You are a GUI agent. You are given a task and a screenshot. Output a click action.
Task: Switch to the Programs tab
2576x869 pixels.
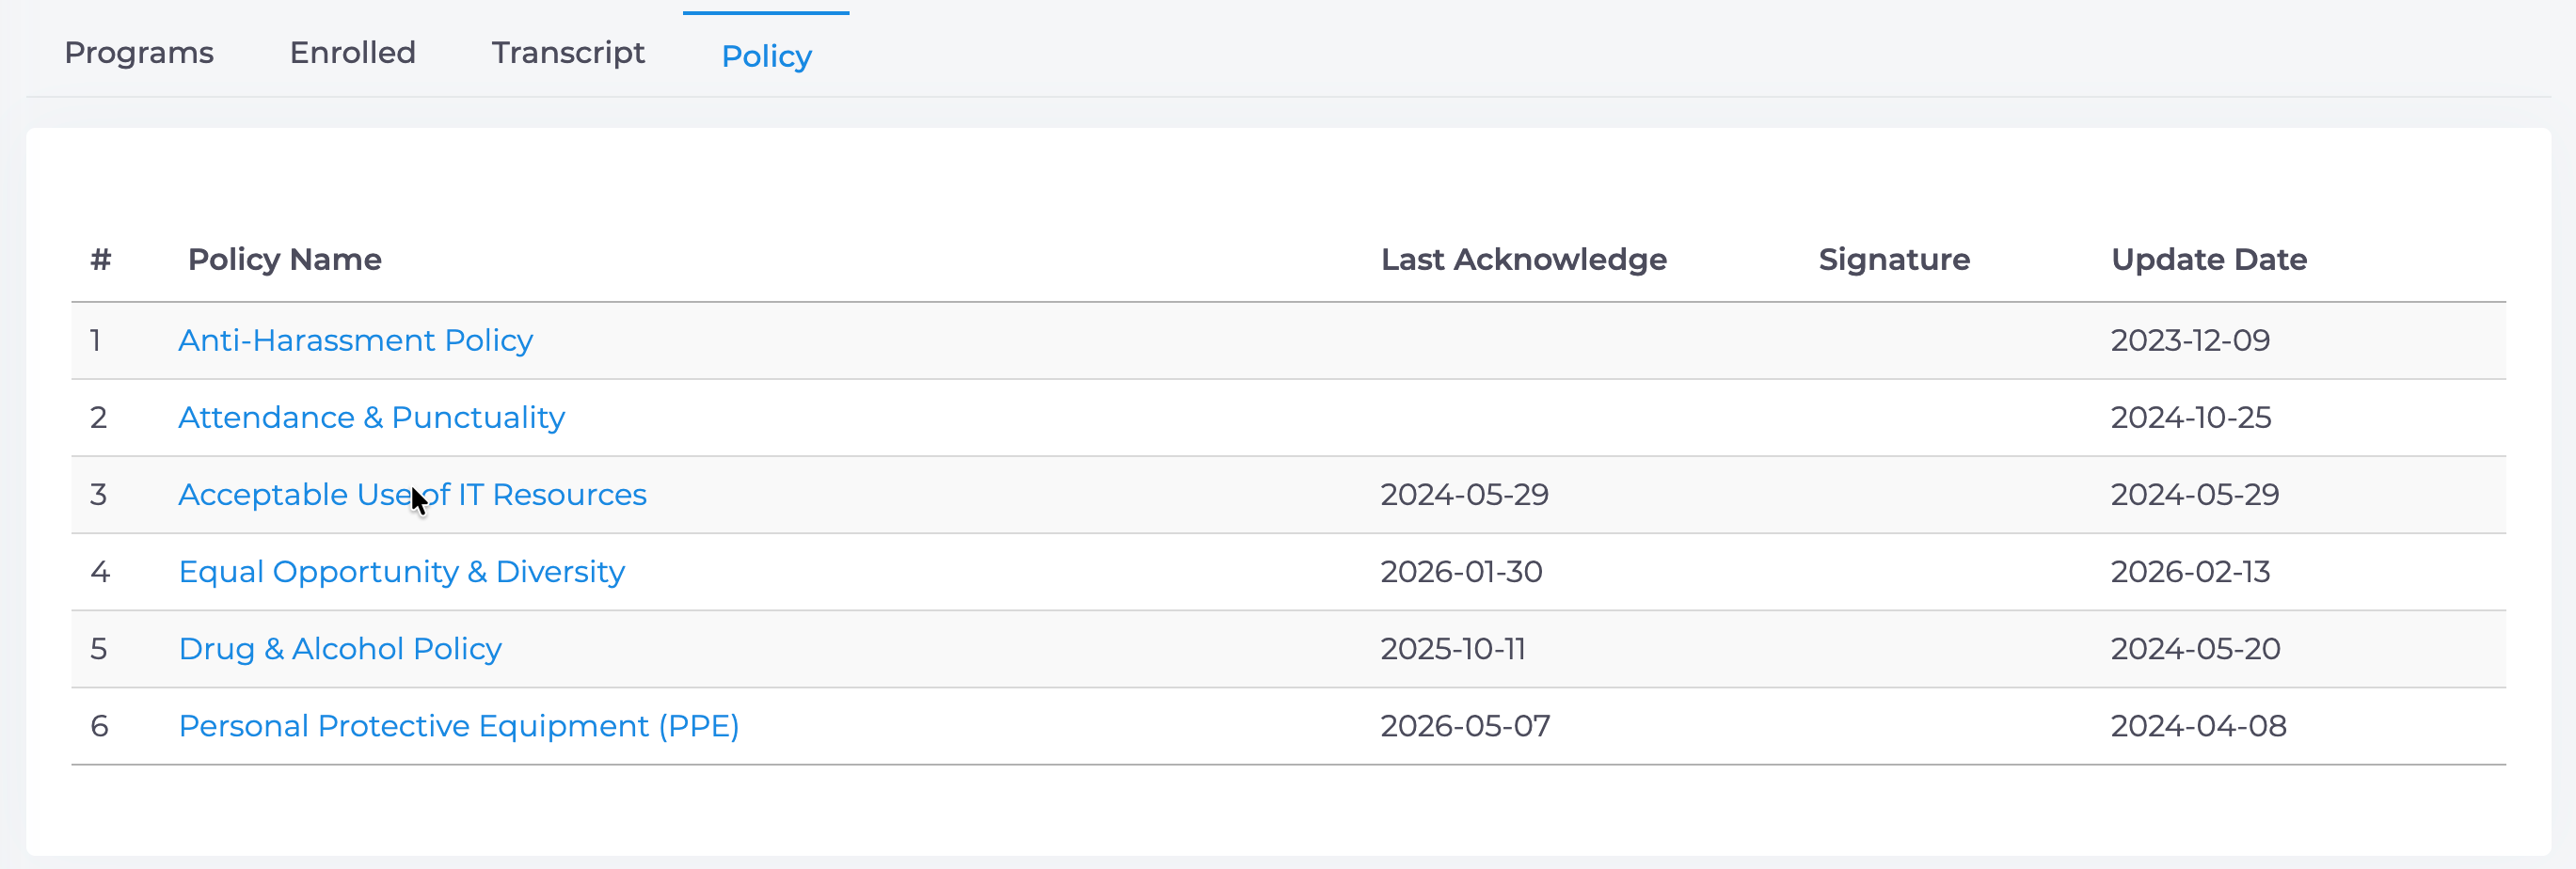[139, 53]
